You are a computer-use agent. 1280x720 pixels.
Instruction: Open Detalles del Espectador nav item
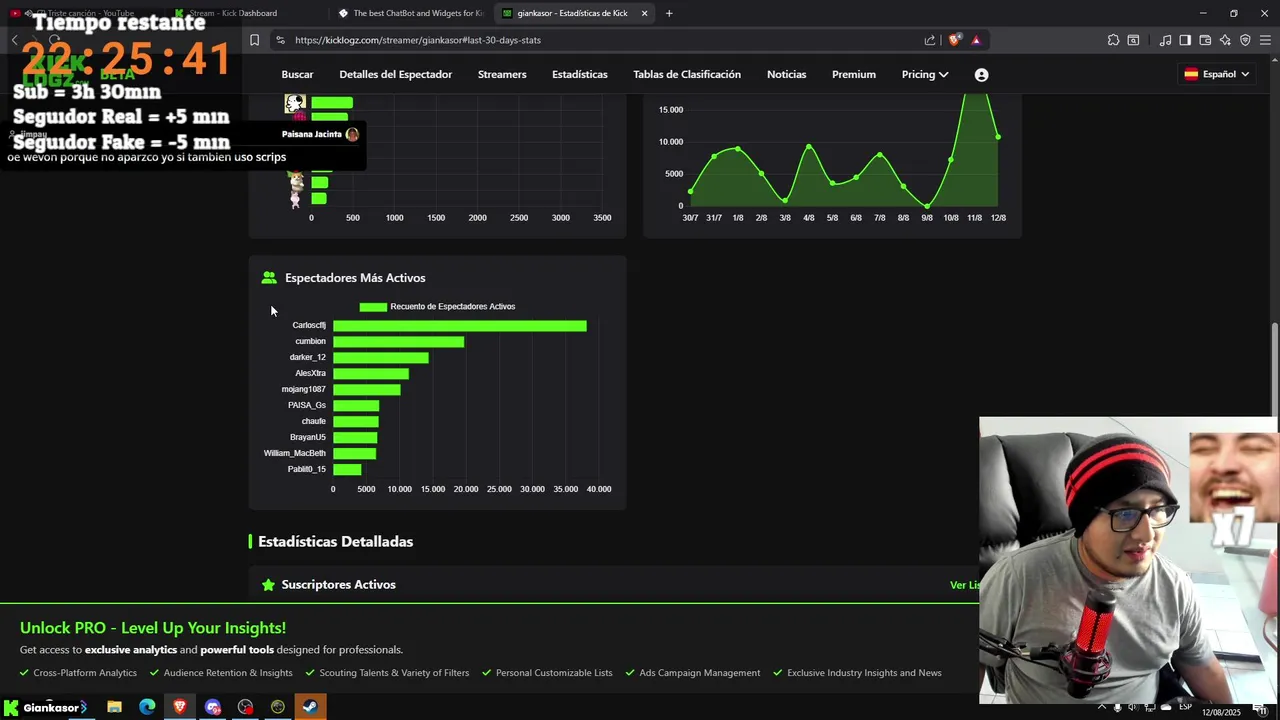click(395, 75)
